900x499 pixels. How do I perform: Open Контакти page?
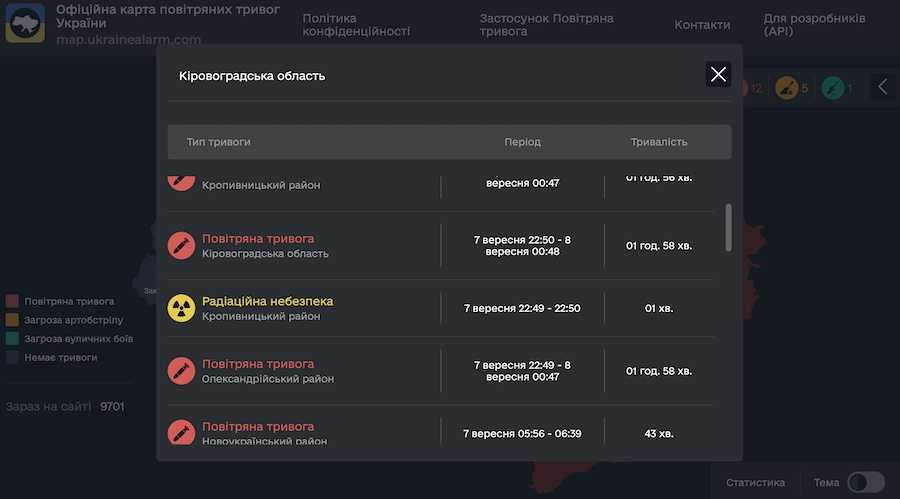pyautogui.click(x=702, y=25)
